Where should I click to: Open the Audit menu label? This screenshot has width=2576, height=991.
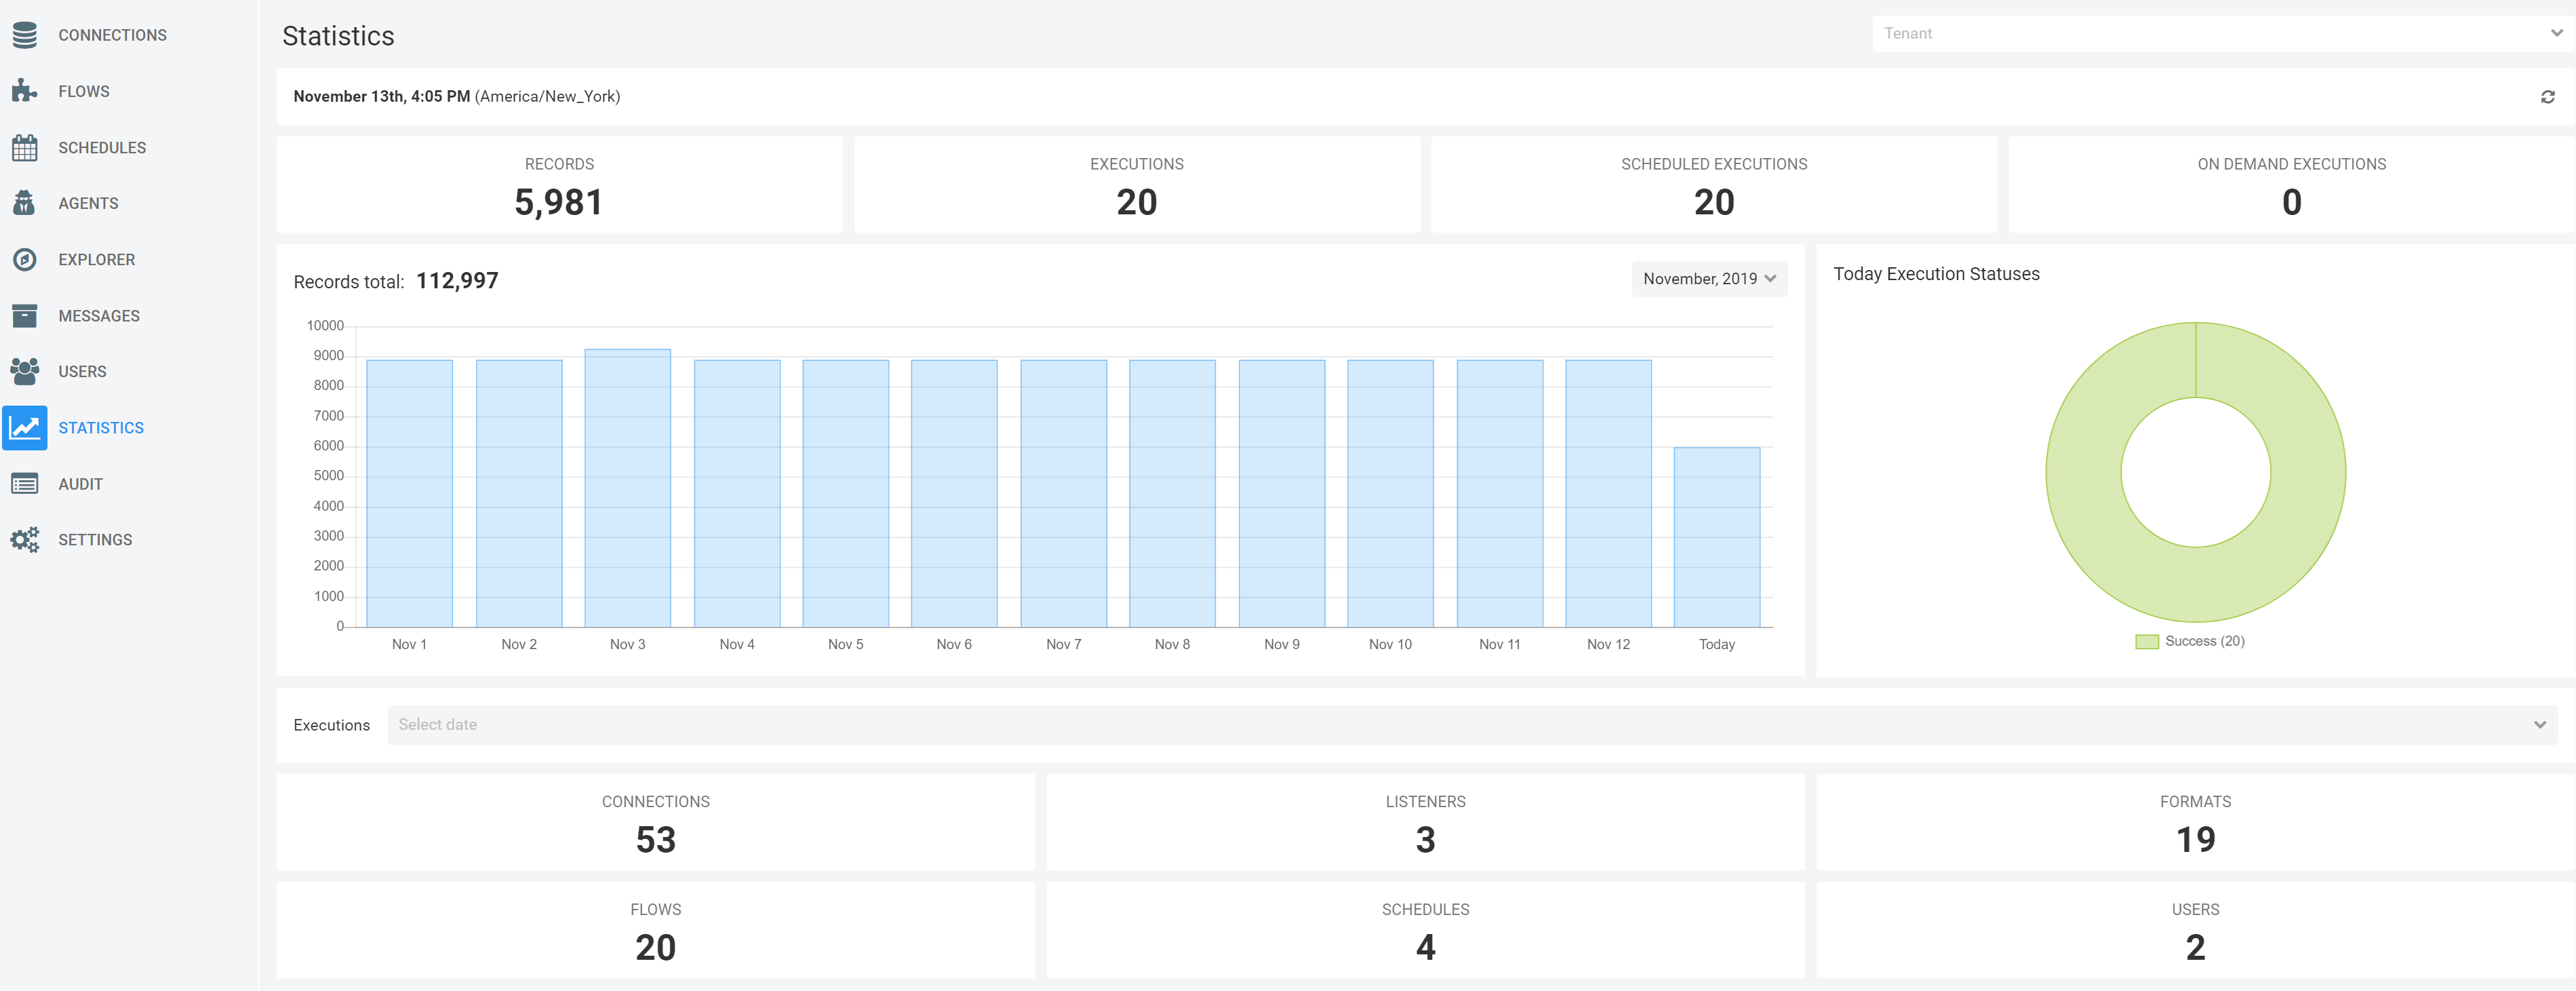(80, 484)
